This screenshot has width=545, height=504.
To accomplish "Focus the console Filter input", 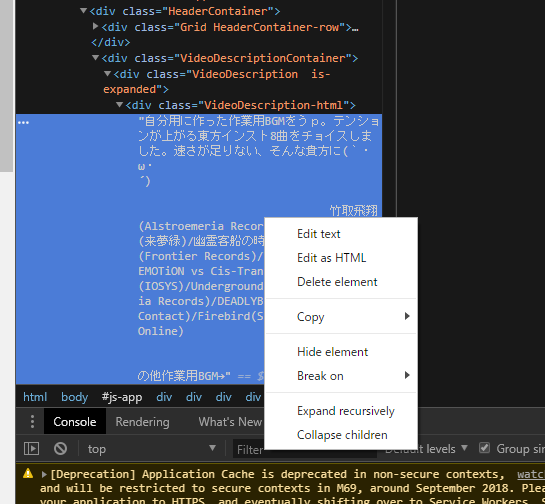I will 305,449.
